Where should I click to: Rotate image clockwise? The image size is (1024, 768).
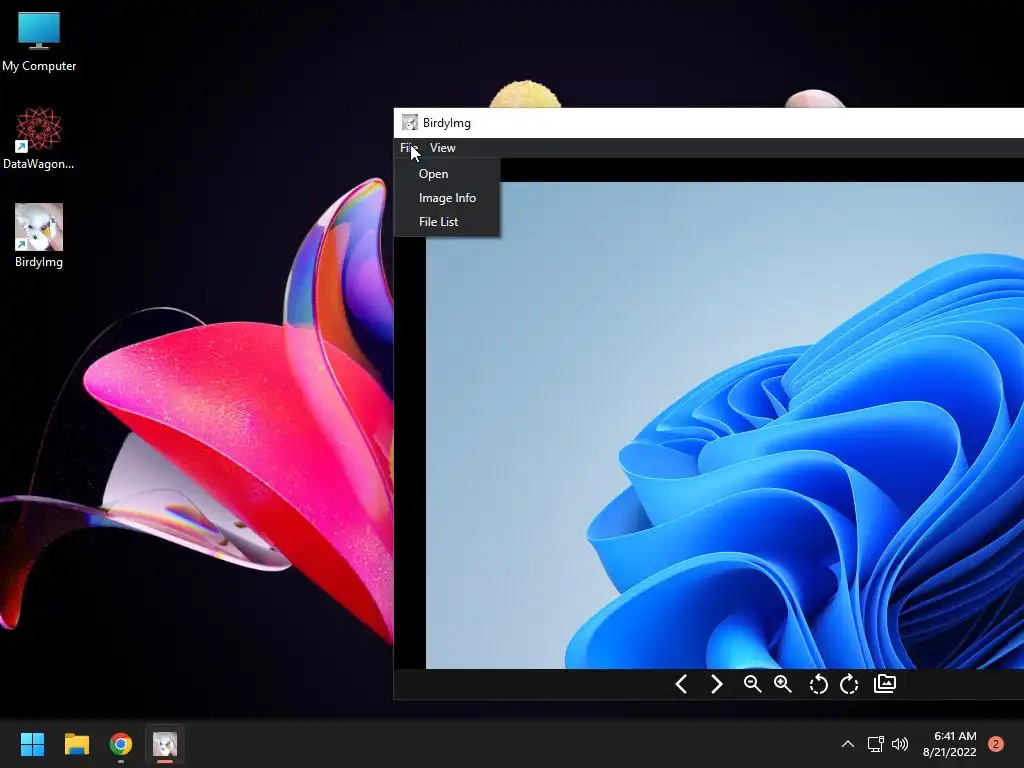click(849, 684)
